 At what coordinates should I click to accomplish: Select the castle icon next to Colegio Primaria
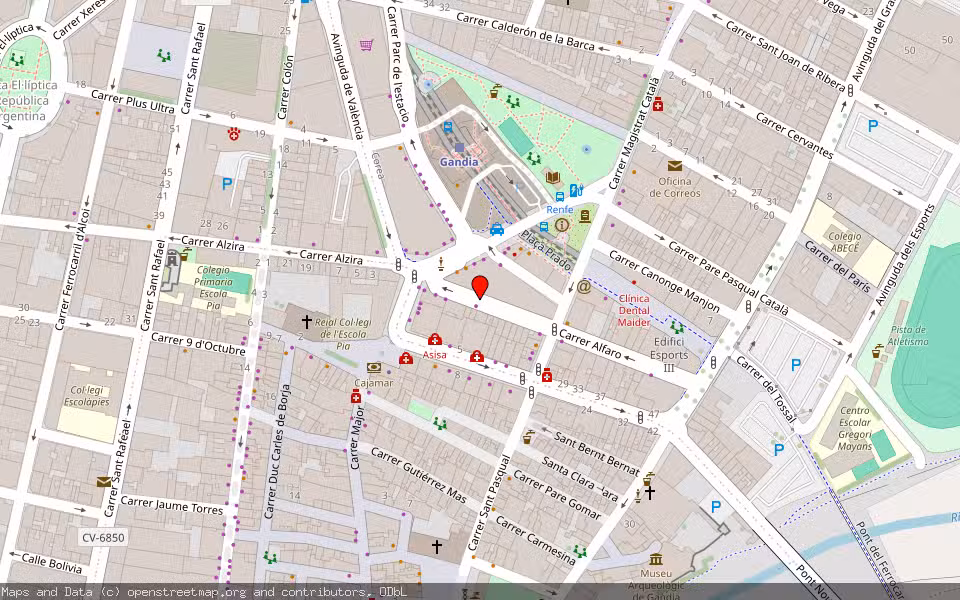(x=172, y=259)
